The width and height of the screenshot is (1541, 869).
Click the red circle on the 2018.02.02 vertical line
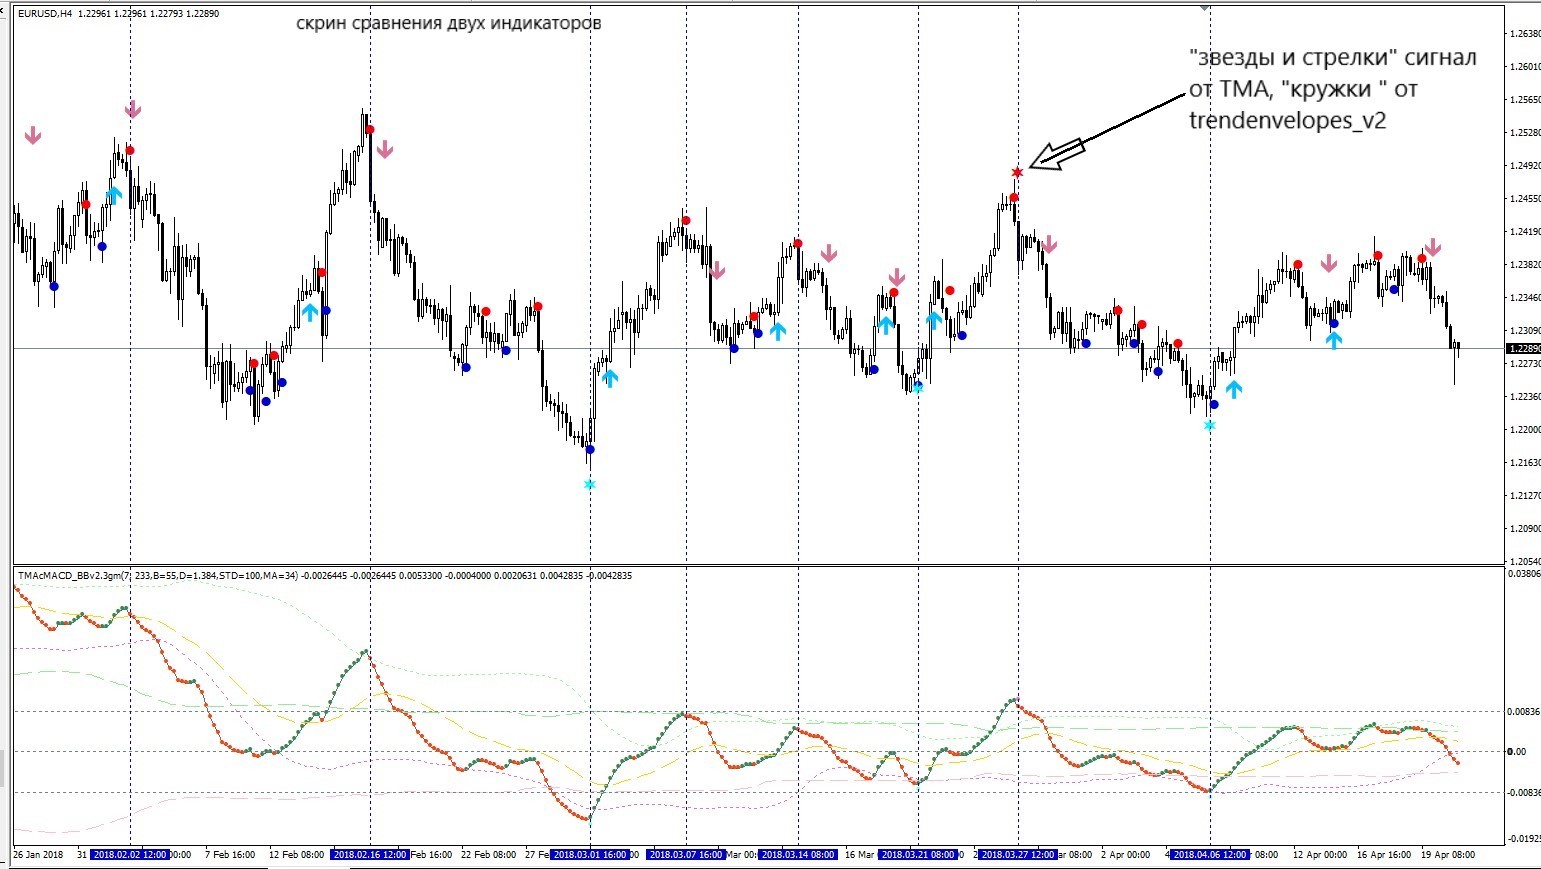(x=130, y=151)
